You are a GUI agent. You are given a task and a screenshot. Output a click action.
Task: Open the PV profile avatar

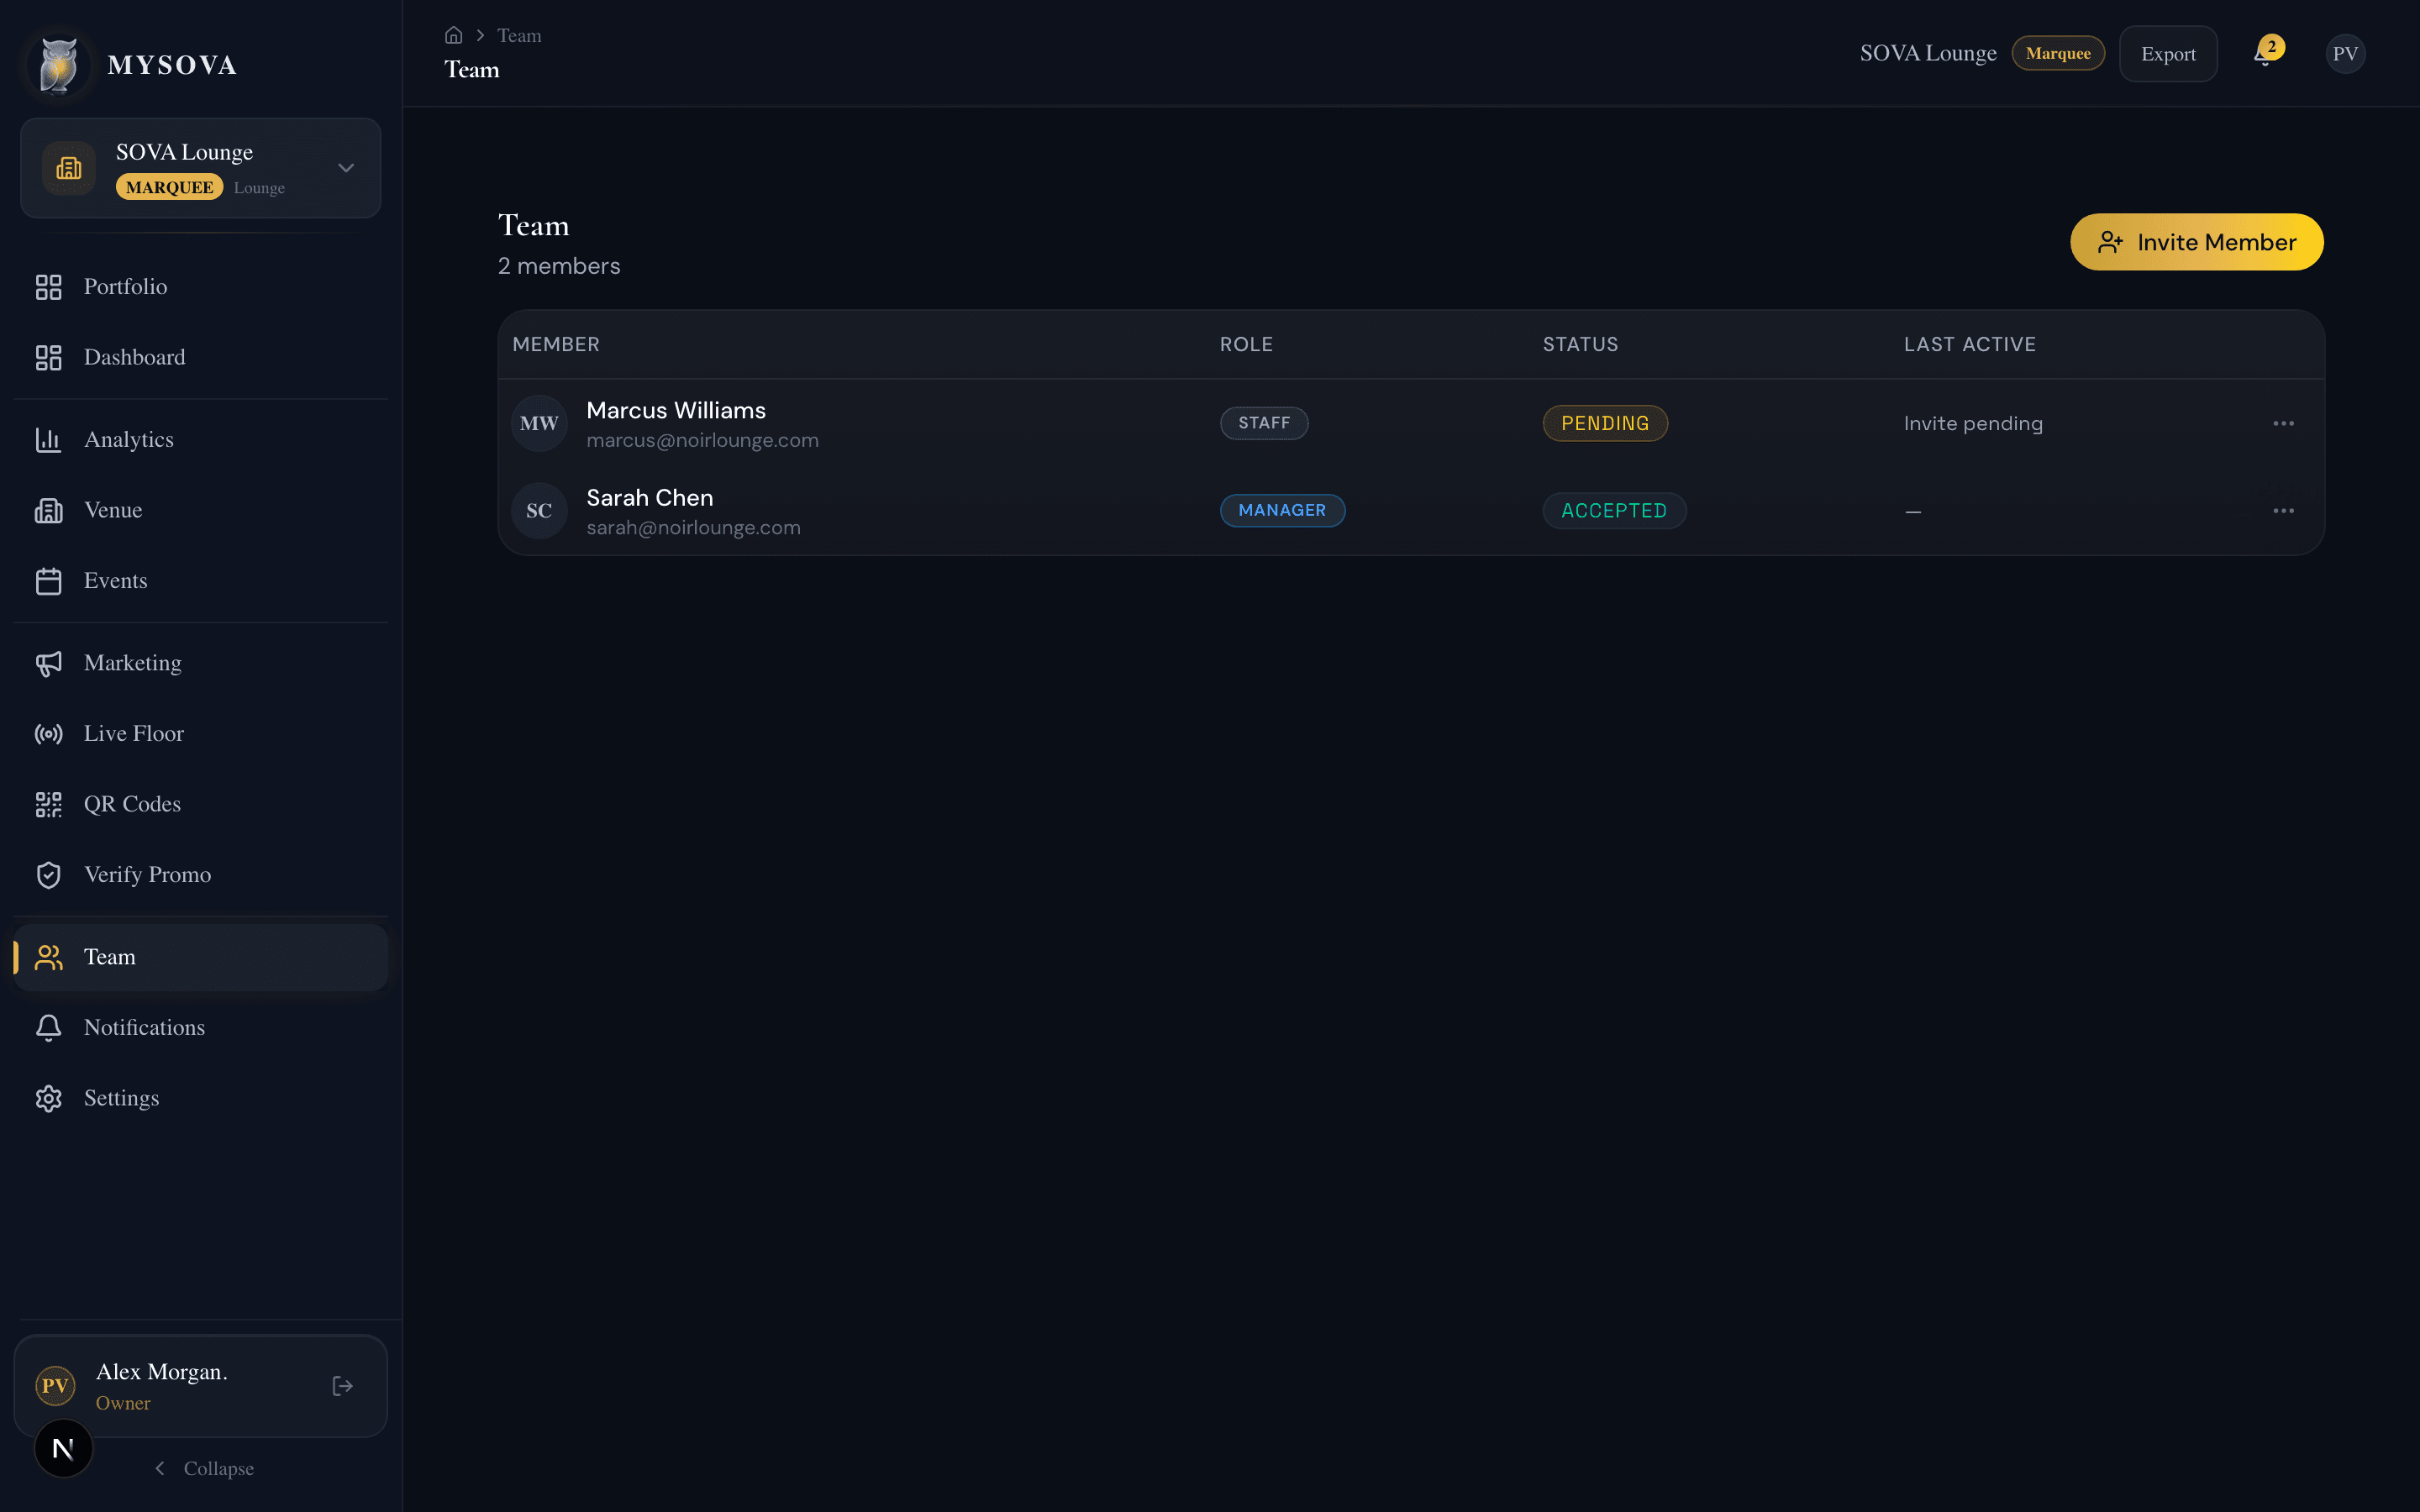pyautogui.click(x=2345, y=53)
